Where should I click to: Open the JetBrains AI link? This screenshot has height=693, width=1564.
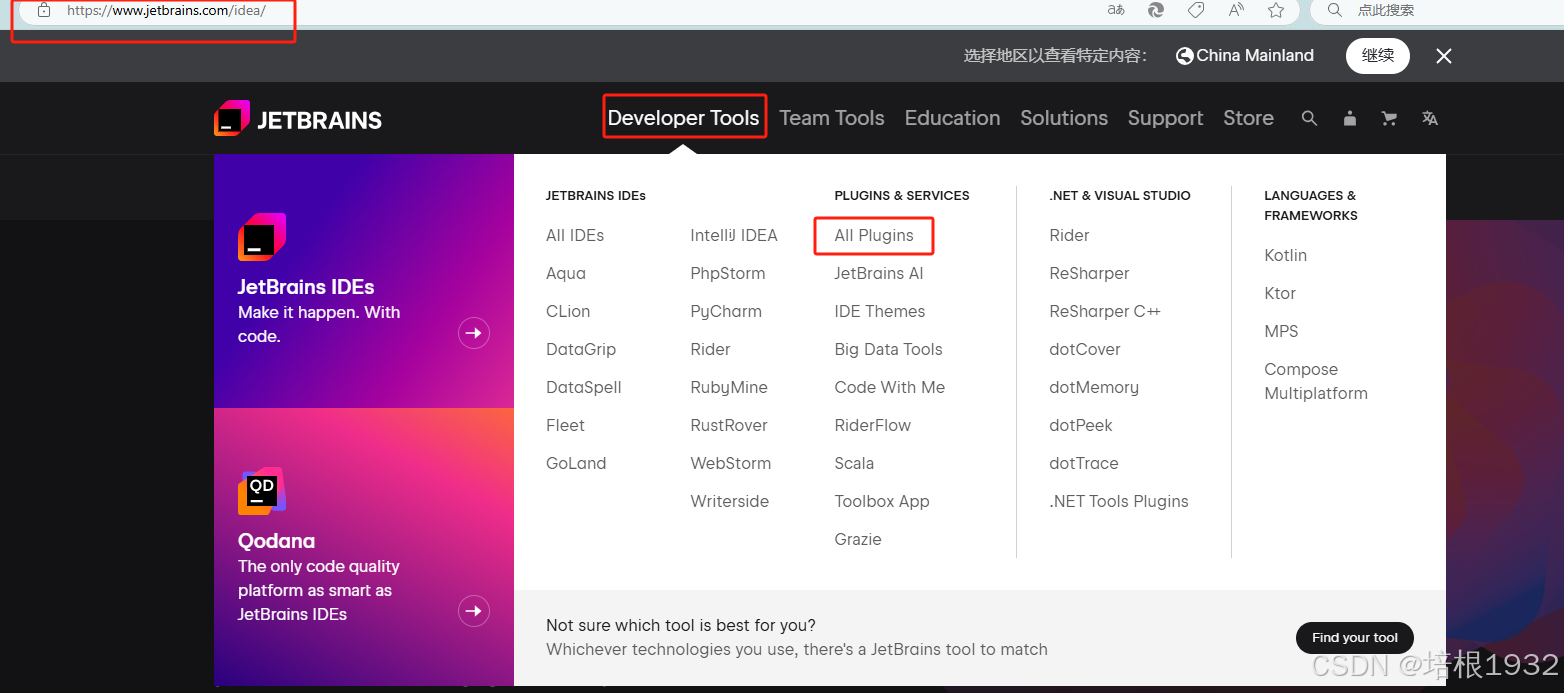click(879, 274)
